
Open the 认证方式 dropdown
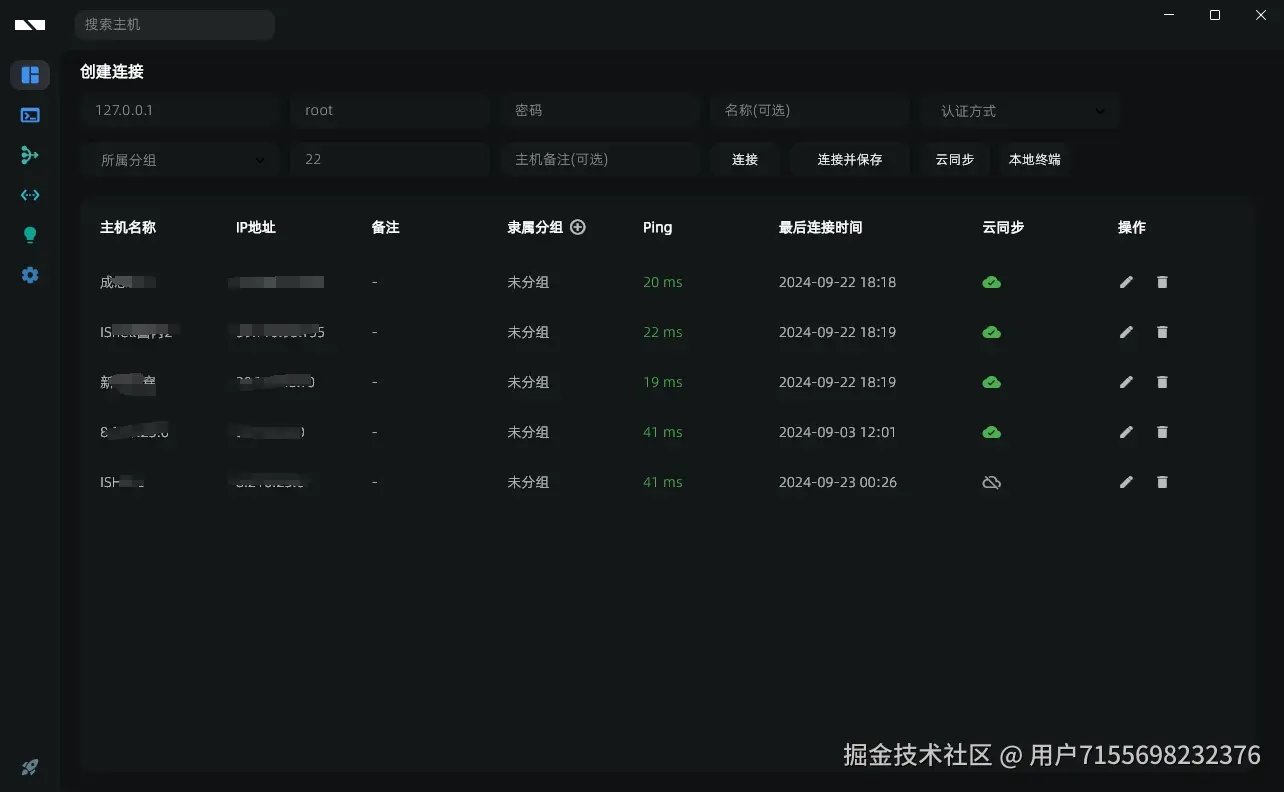(1020, 111)
